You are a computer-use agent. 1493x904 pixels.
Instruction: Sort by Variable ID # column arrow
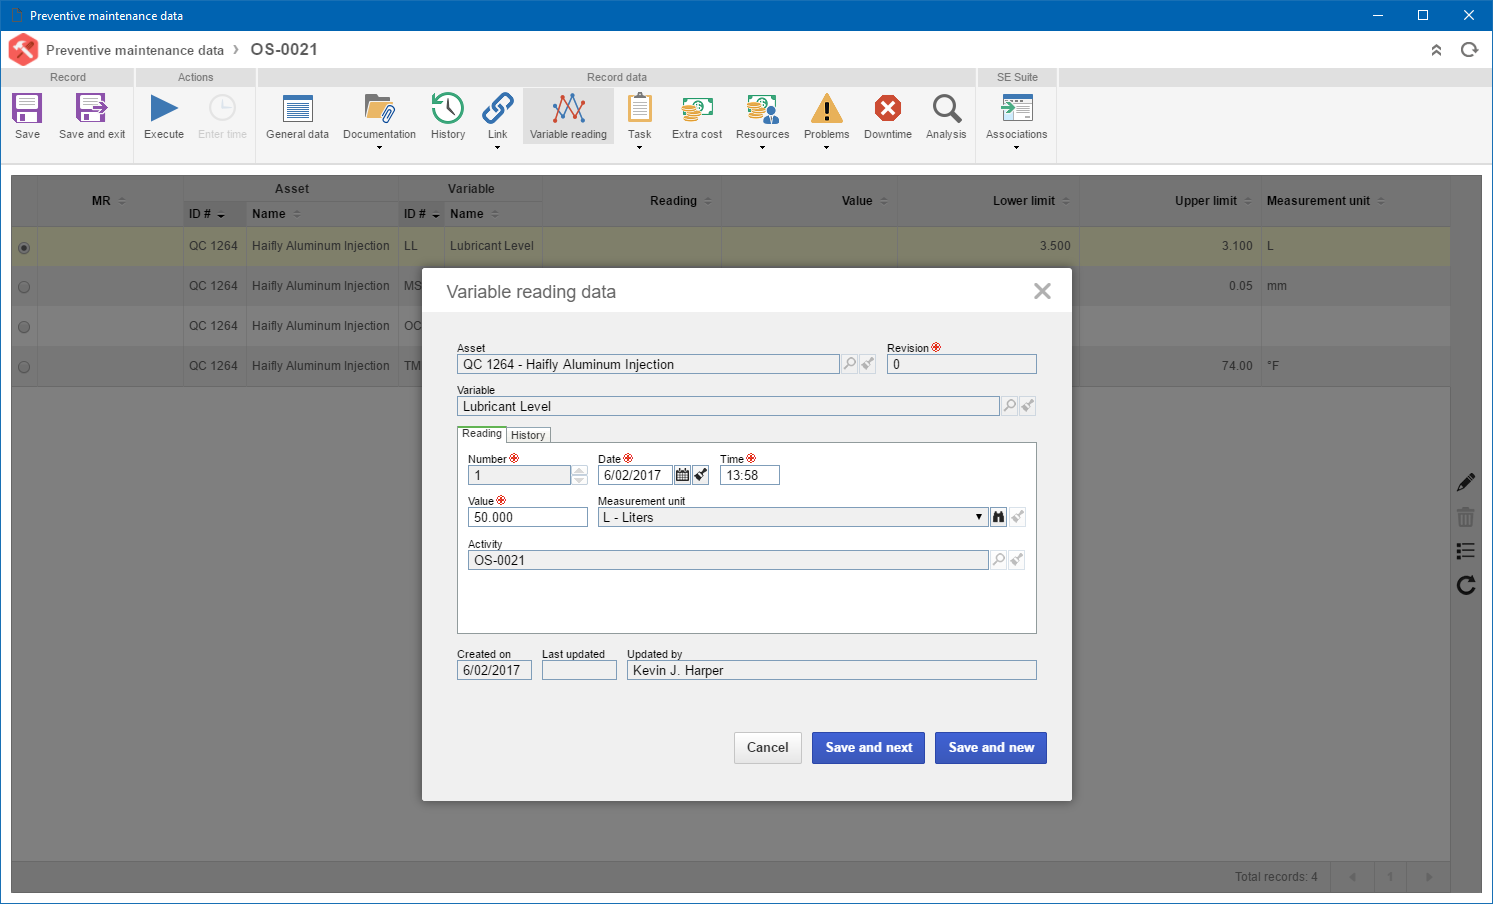point(436,215)
